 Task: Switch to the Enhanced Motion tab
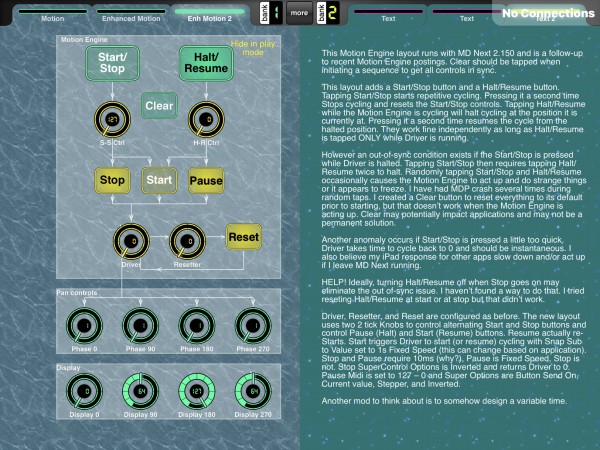(131, 15)
